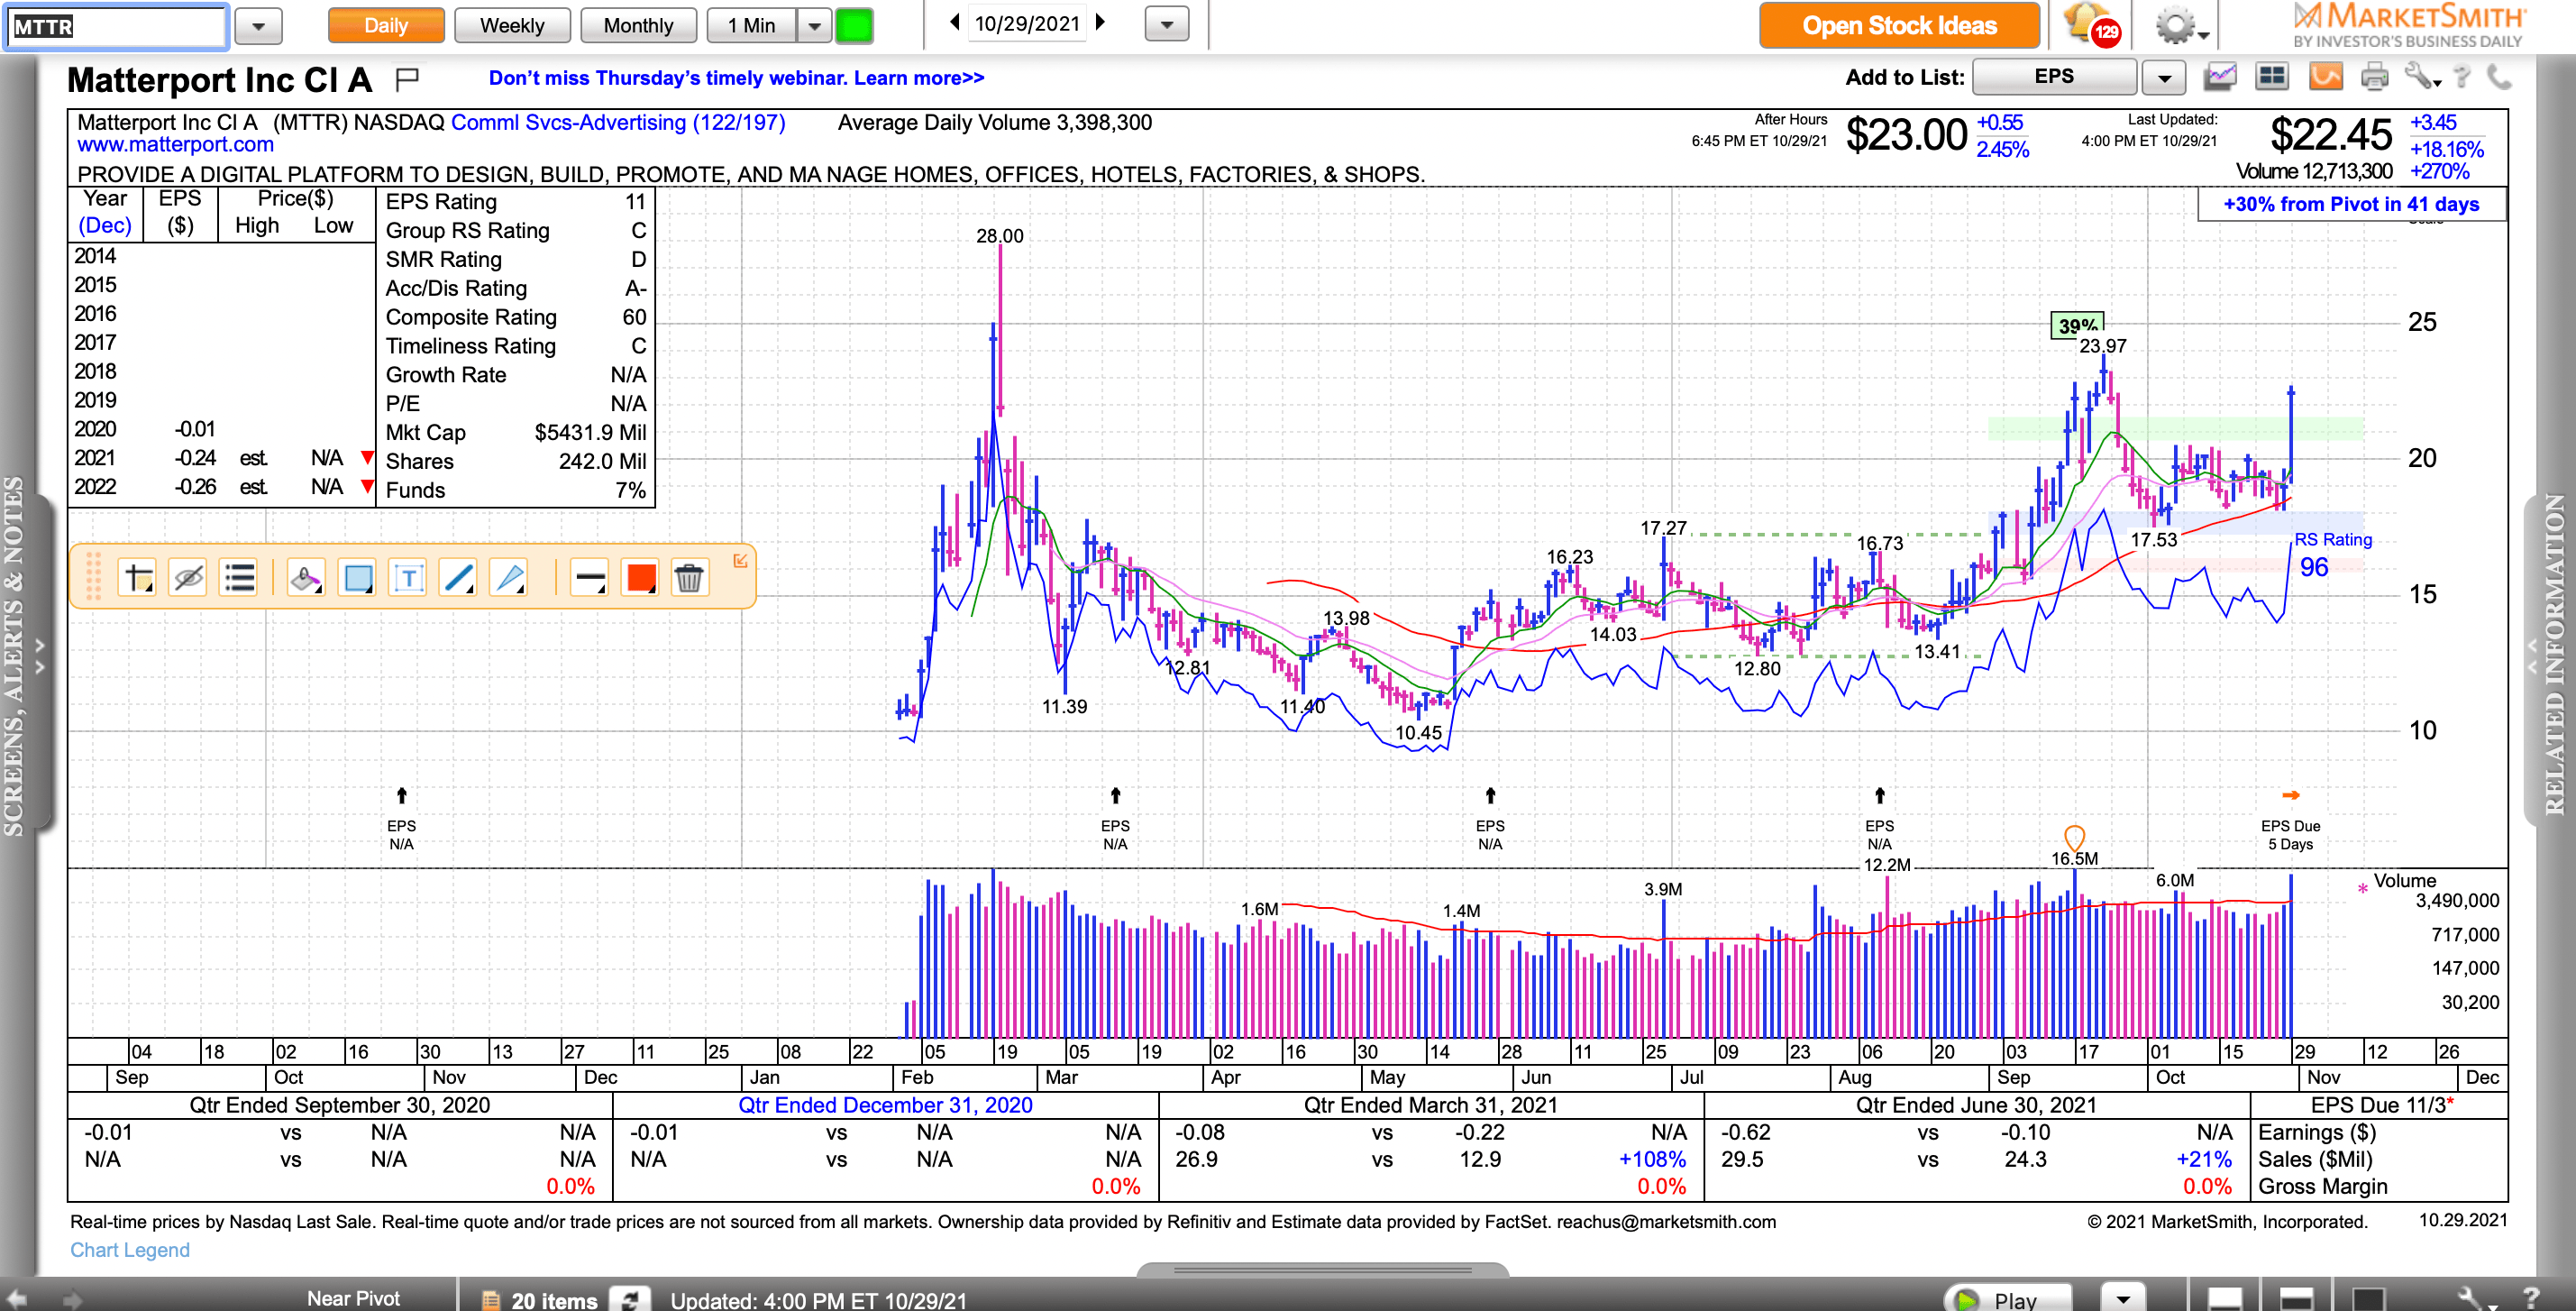2576x1311 pixels.
Task: Expand the Add to List dropdown arrow
Action: [2164, 77]
